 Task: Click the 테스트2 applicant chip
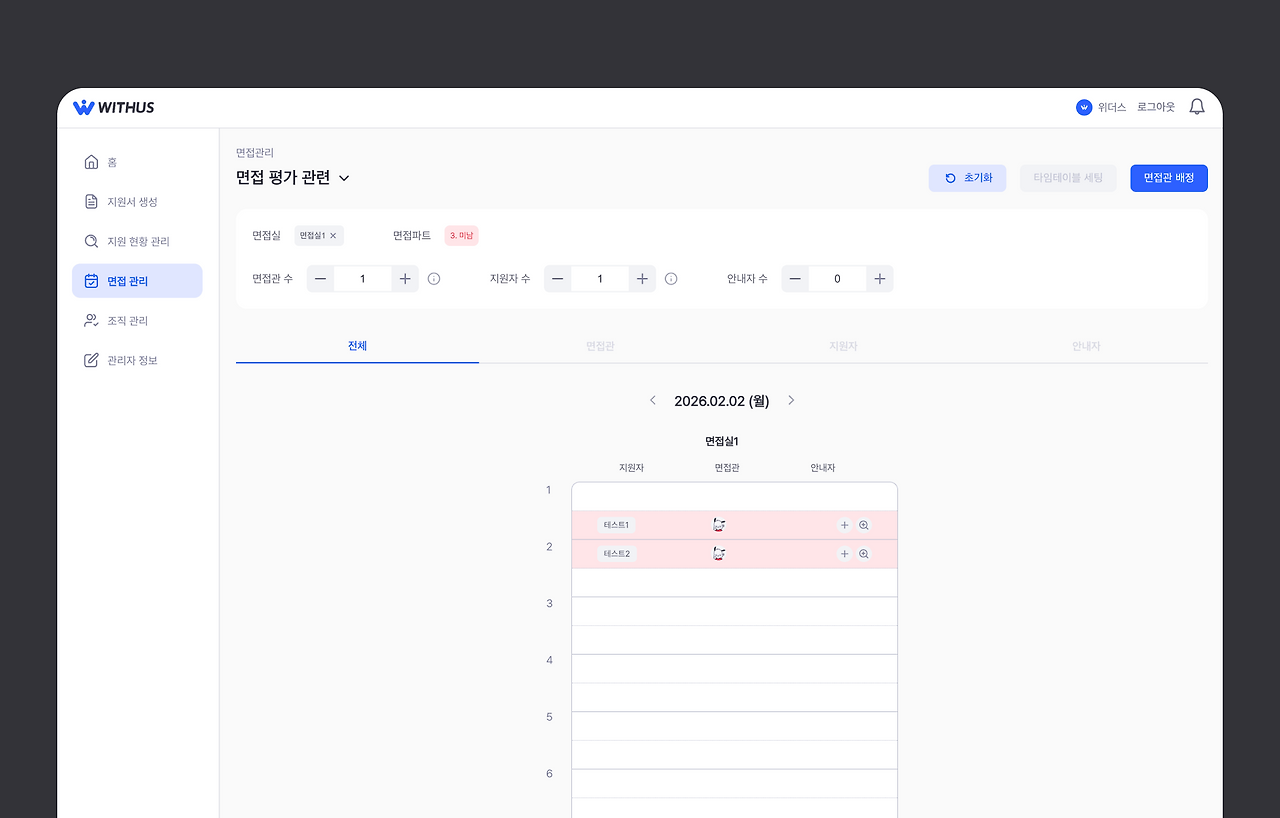pos(617,554)
